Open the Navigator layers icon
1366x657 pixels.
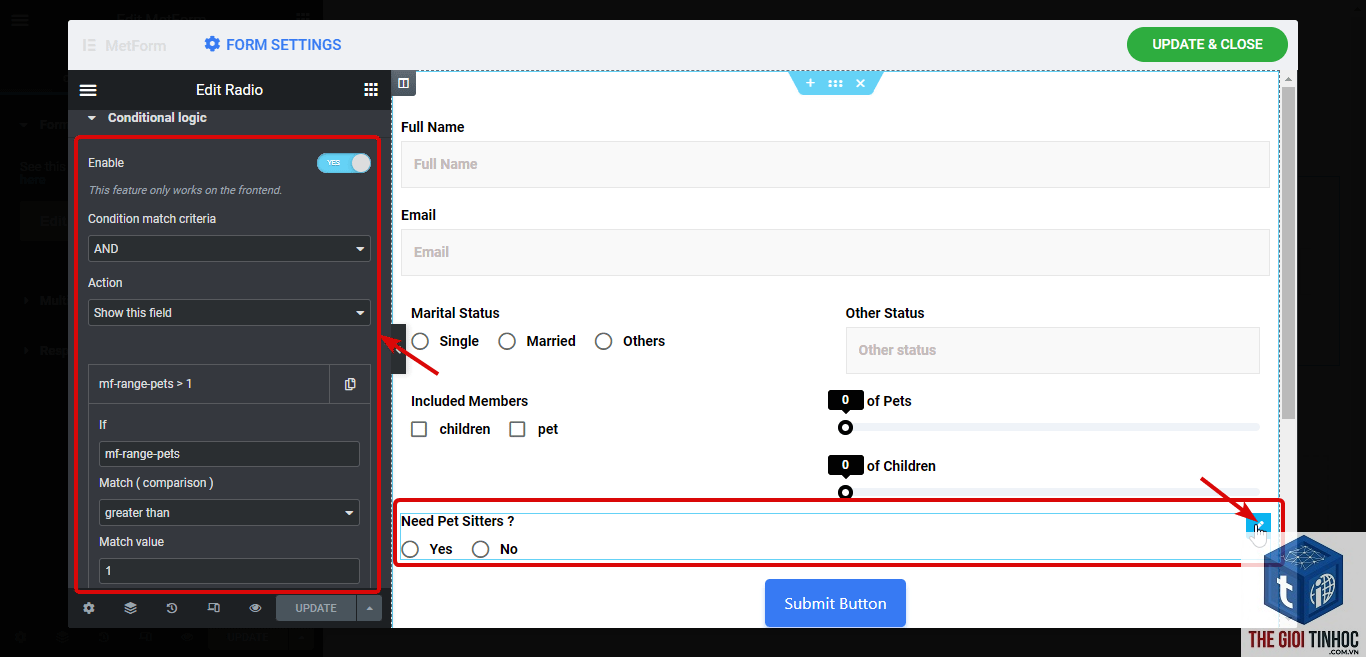130,608
